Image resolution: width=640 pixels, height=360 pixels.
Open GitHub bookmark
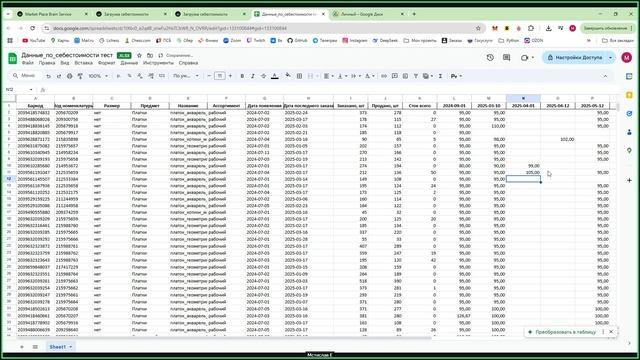click(x=297, y=40)
